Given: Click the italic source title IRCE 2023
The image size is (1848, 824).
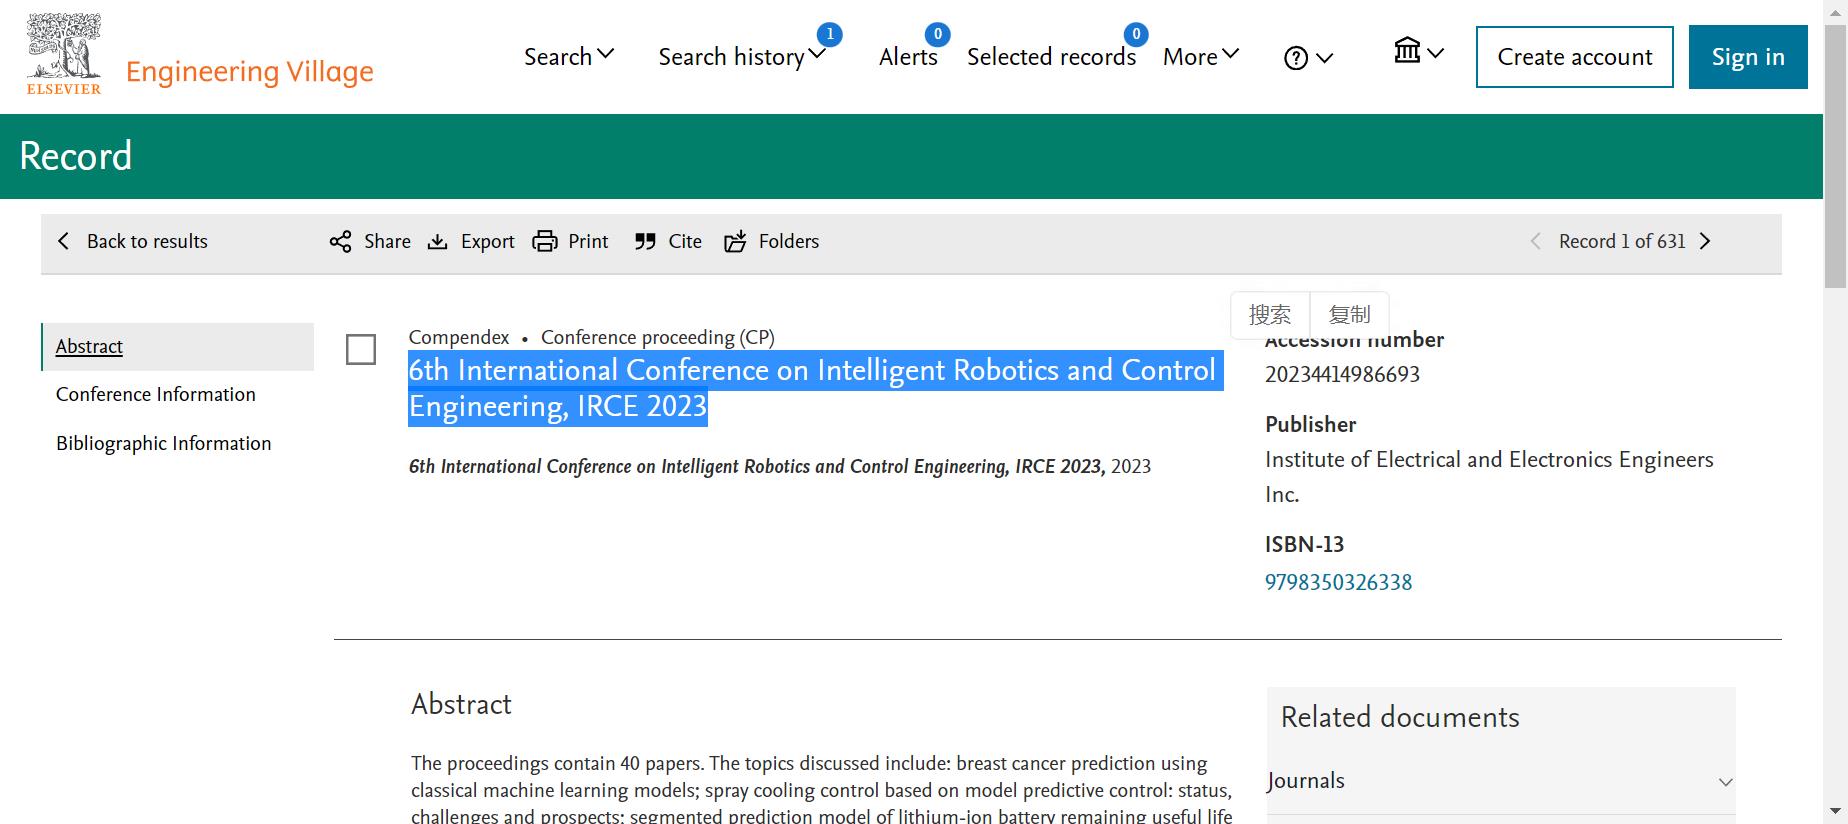Looking at the screenshot, I should pyautogui.click(x=757, y=466).
